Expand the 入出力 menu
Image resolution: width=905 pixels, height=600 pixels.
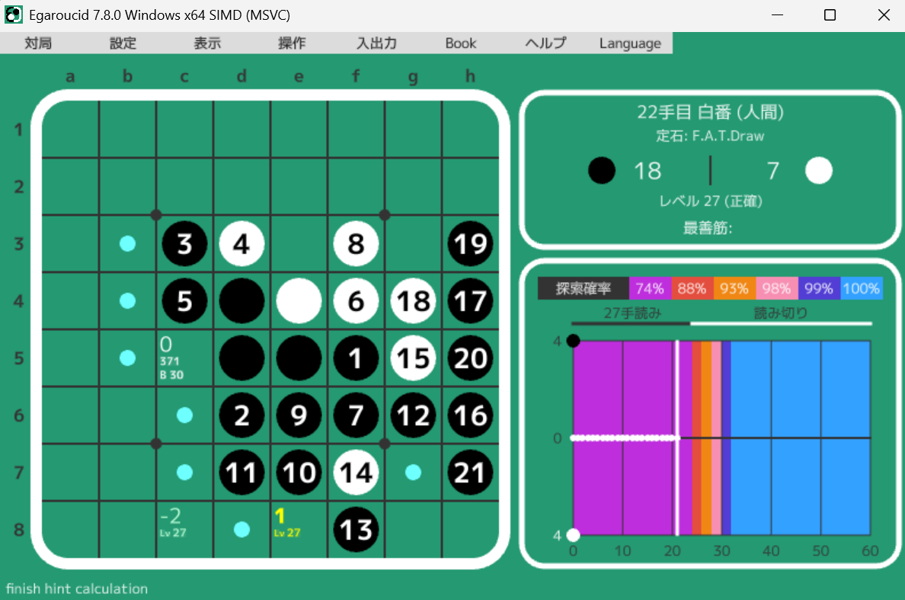pos(377,43)
